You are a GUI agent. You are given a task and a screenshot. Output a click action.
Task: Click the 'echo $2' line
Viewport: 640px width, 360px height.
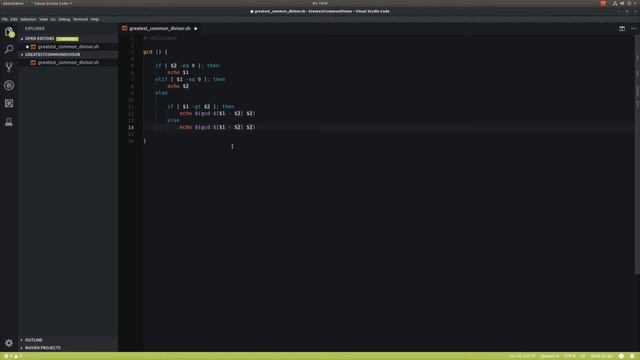pyautogui.click(x=178, y=86)
